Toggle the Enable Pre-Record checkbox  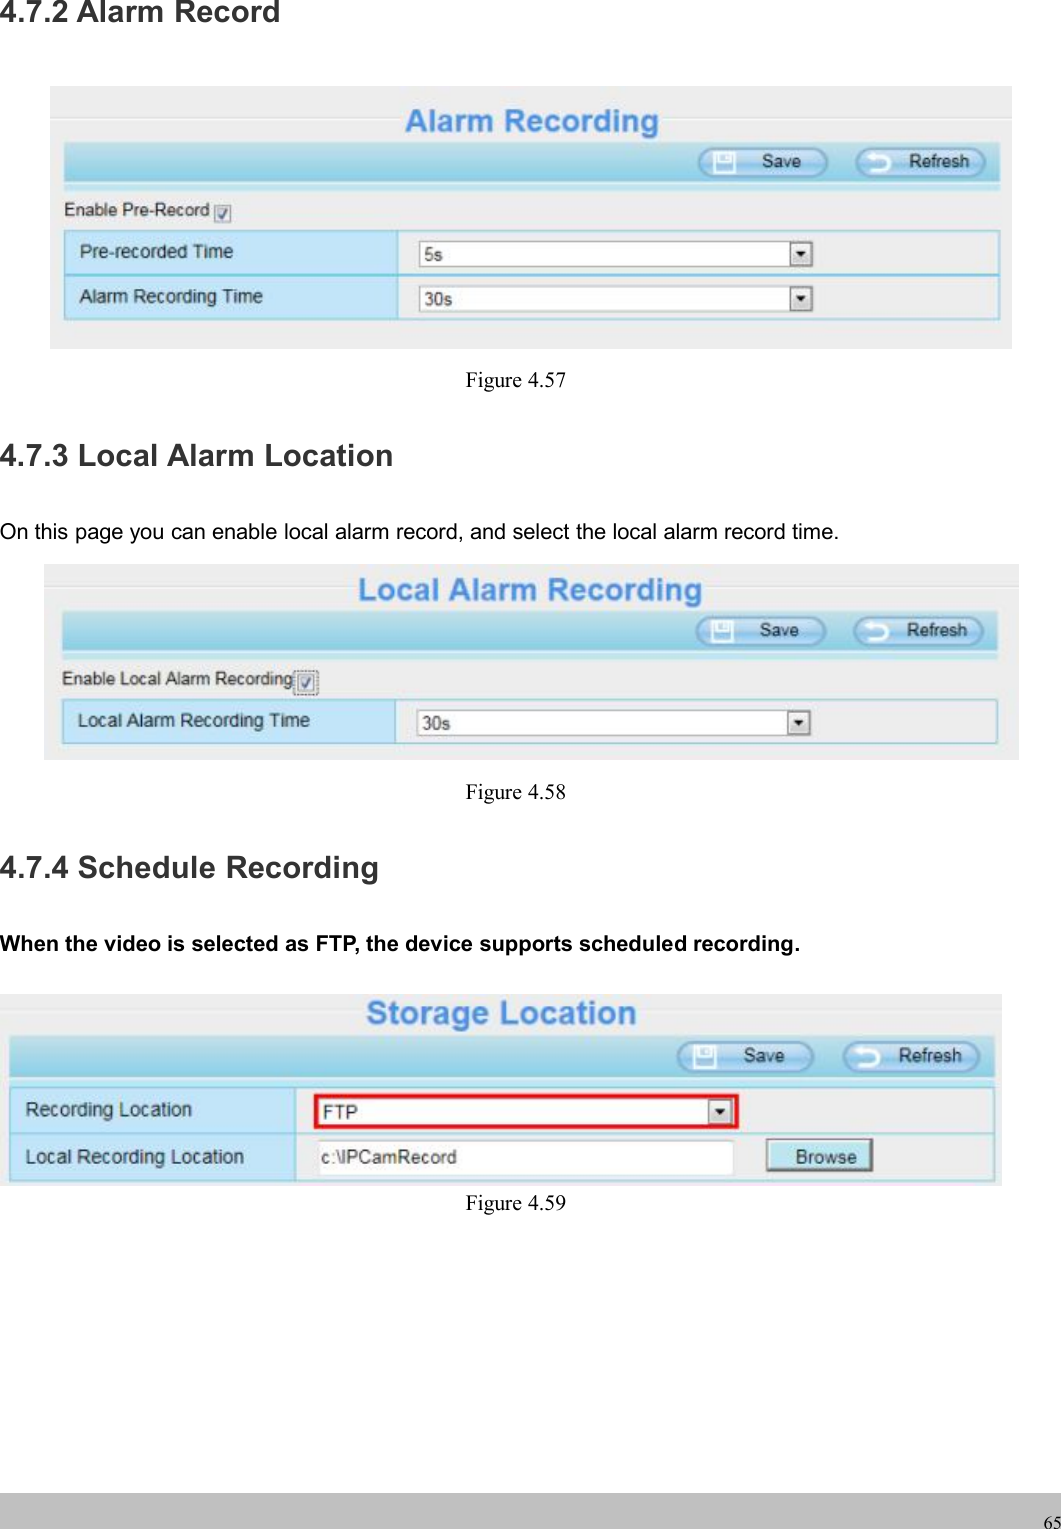click(224, 213)
